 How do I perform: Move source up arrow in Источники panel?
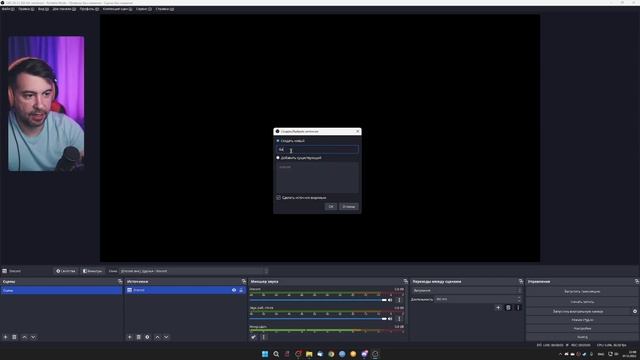point(158,337)
